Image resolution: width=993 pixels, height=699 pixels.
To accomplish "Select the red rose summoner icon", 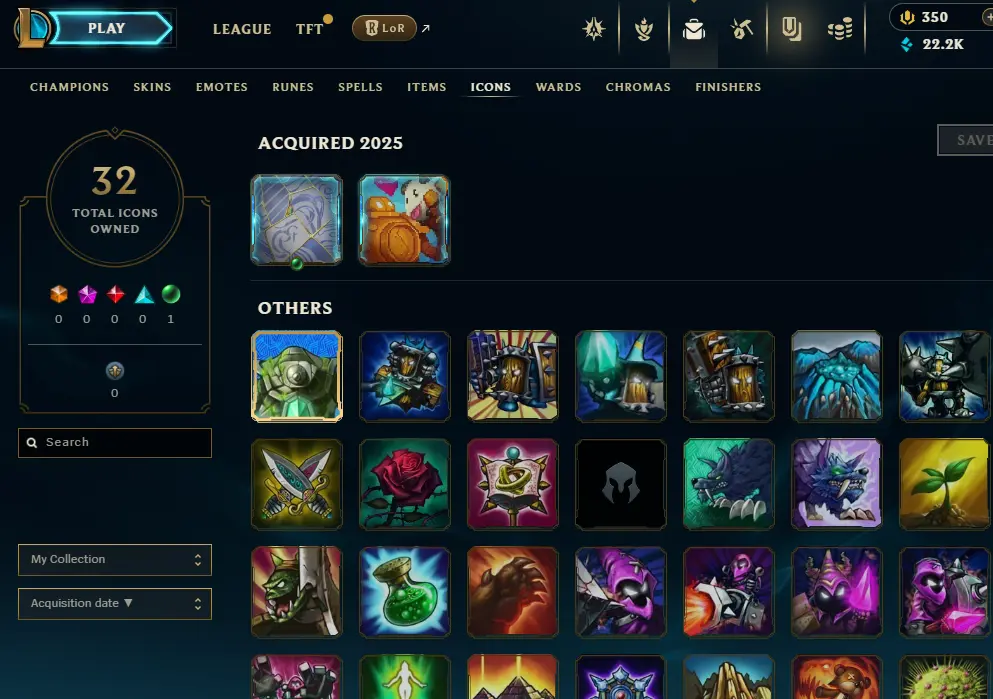I will (x=405, y=484).
